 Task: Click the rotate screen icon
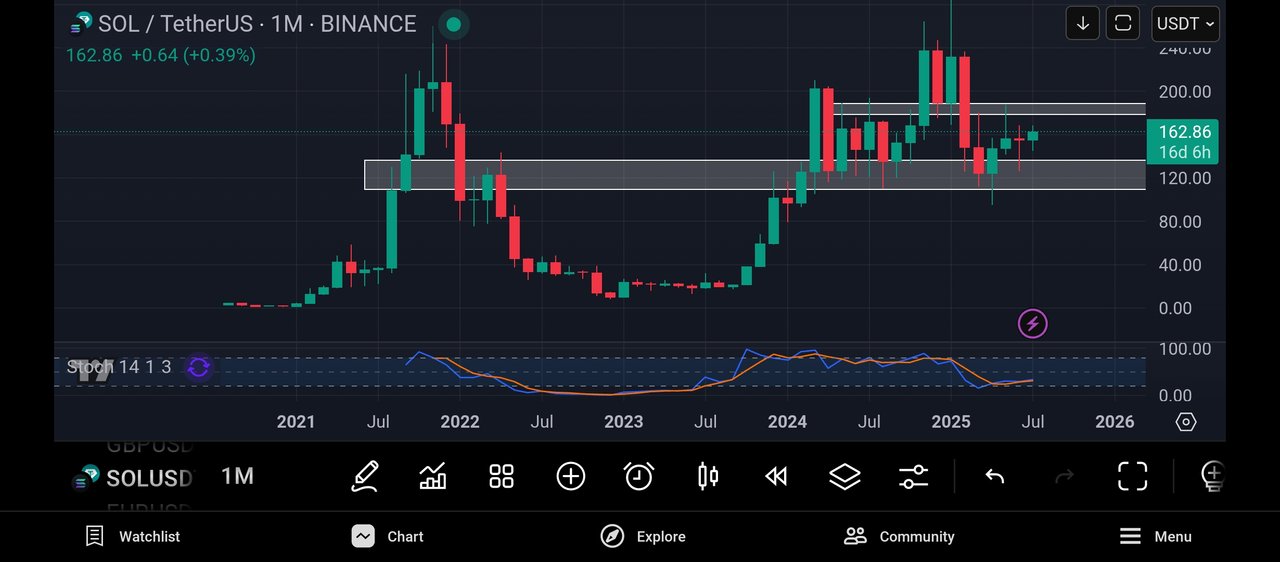coord(1123,23)
